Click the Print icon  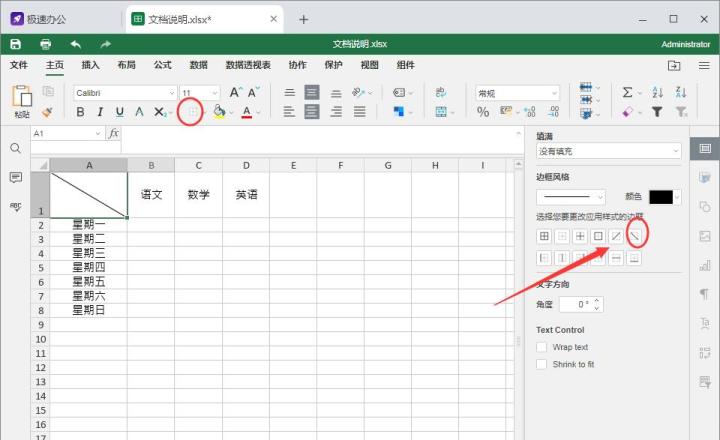tap(45, 44)
